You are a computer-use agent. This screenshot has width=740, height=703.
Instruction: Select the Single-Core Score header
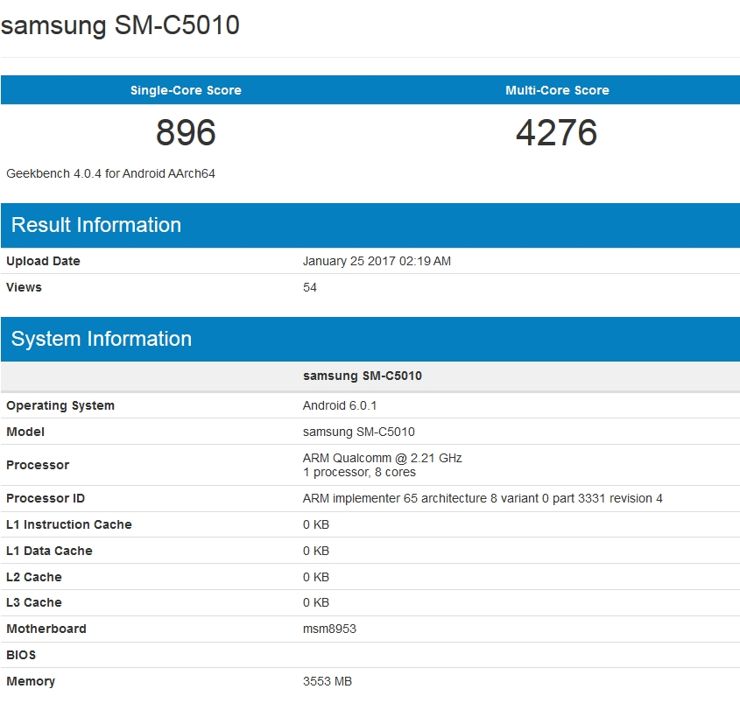pyautogui.click(x=185, y=90)
